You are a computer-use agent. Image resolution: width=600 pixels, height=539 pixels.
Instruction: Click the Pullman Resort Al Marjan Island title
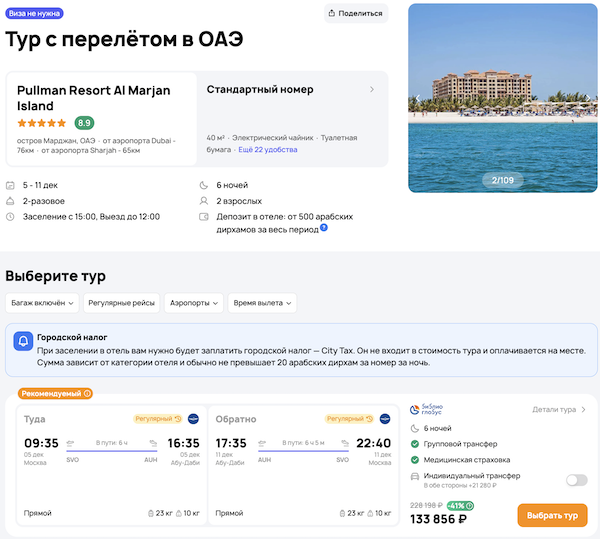tap(94, 98)
